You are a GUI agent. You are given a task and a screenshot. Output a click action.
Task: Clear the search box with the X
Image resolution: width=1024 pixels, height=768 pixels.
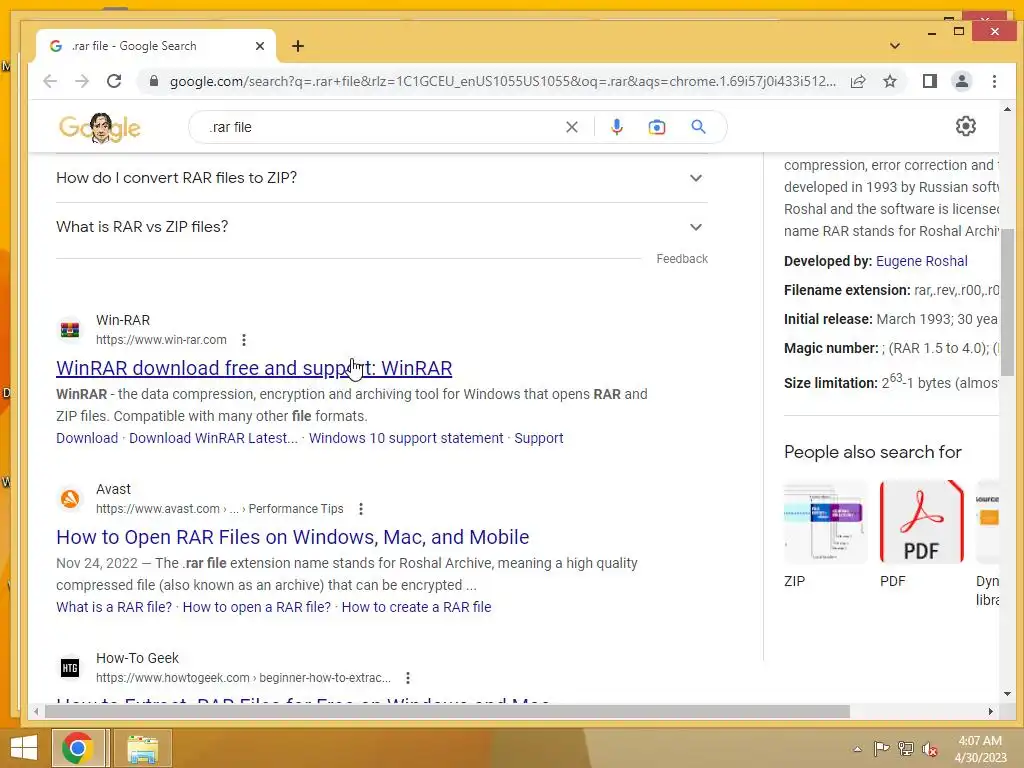click(571, 127)
